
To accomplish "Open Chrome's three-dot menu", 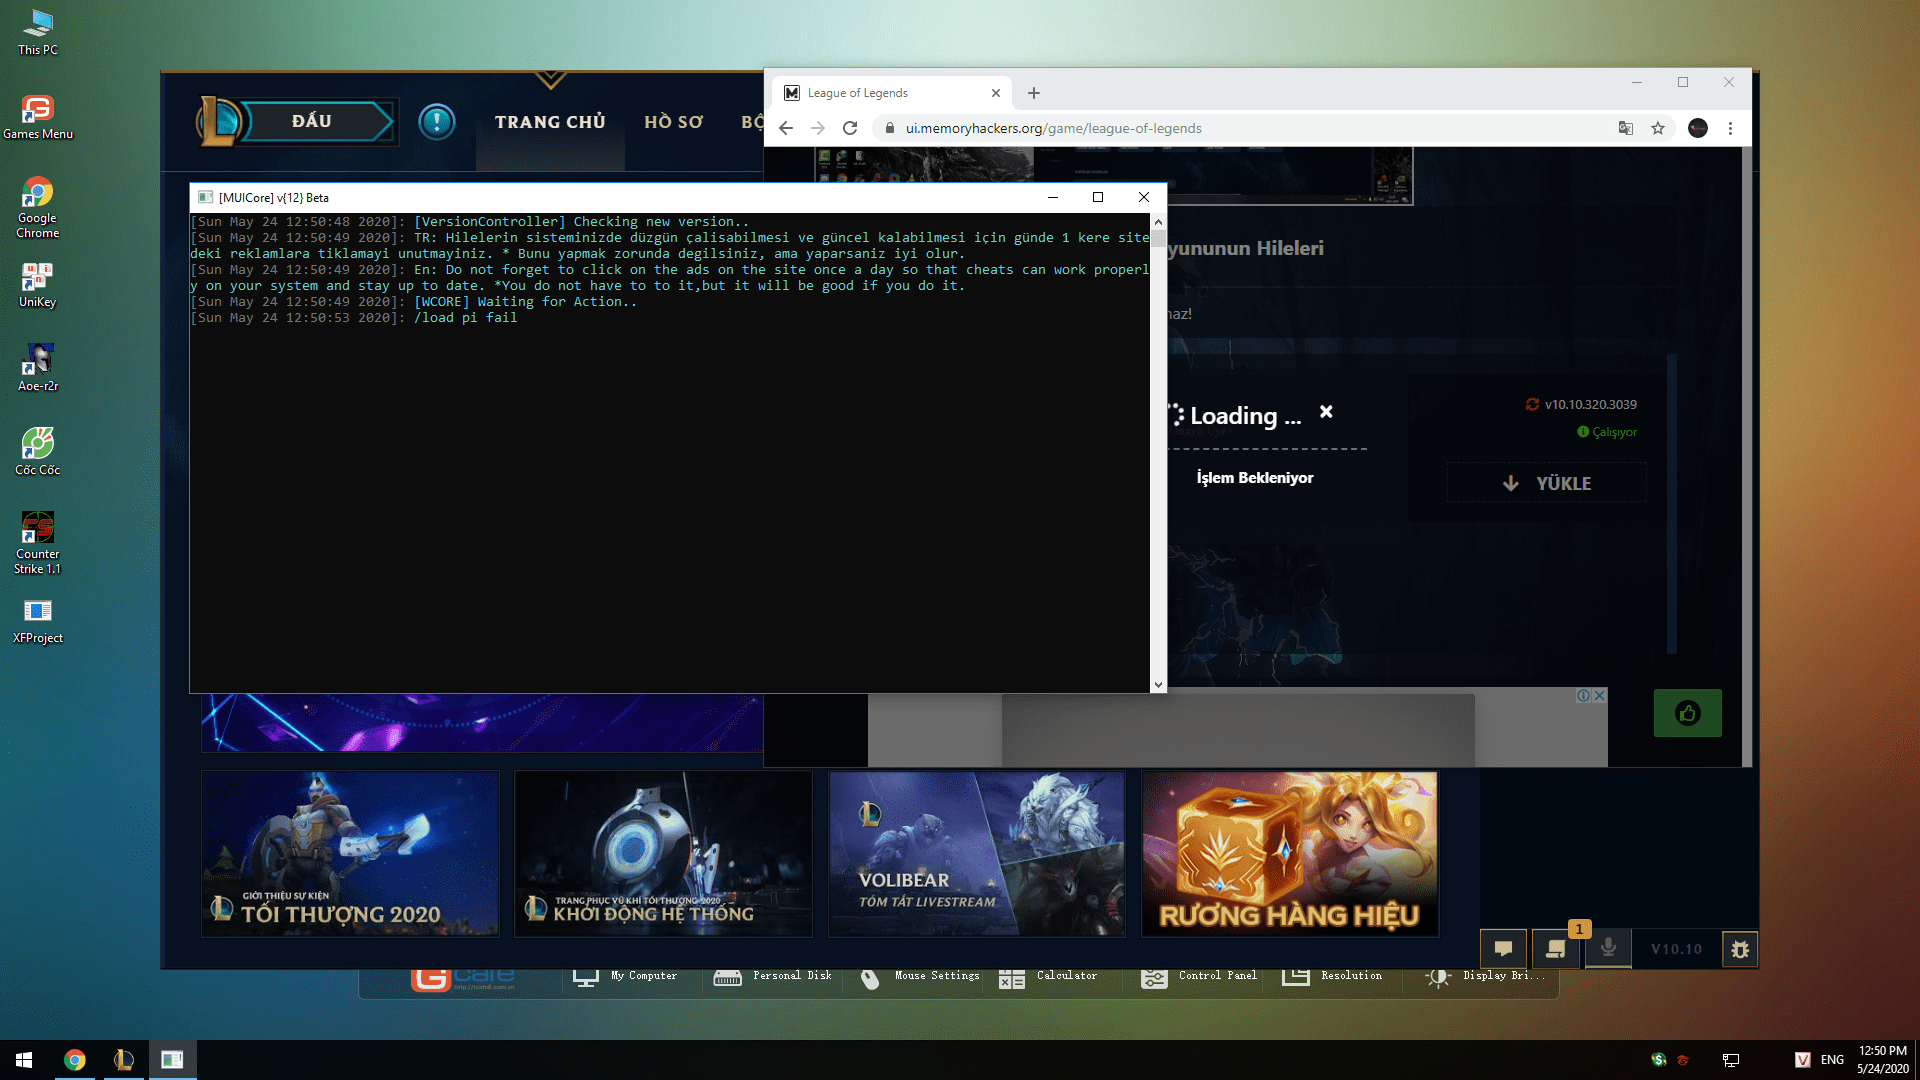I will click(x=1730, y=128).
